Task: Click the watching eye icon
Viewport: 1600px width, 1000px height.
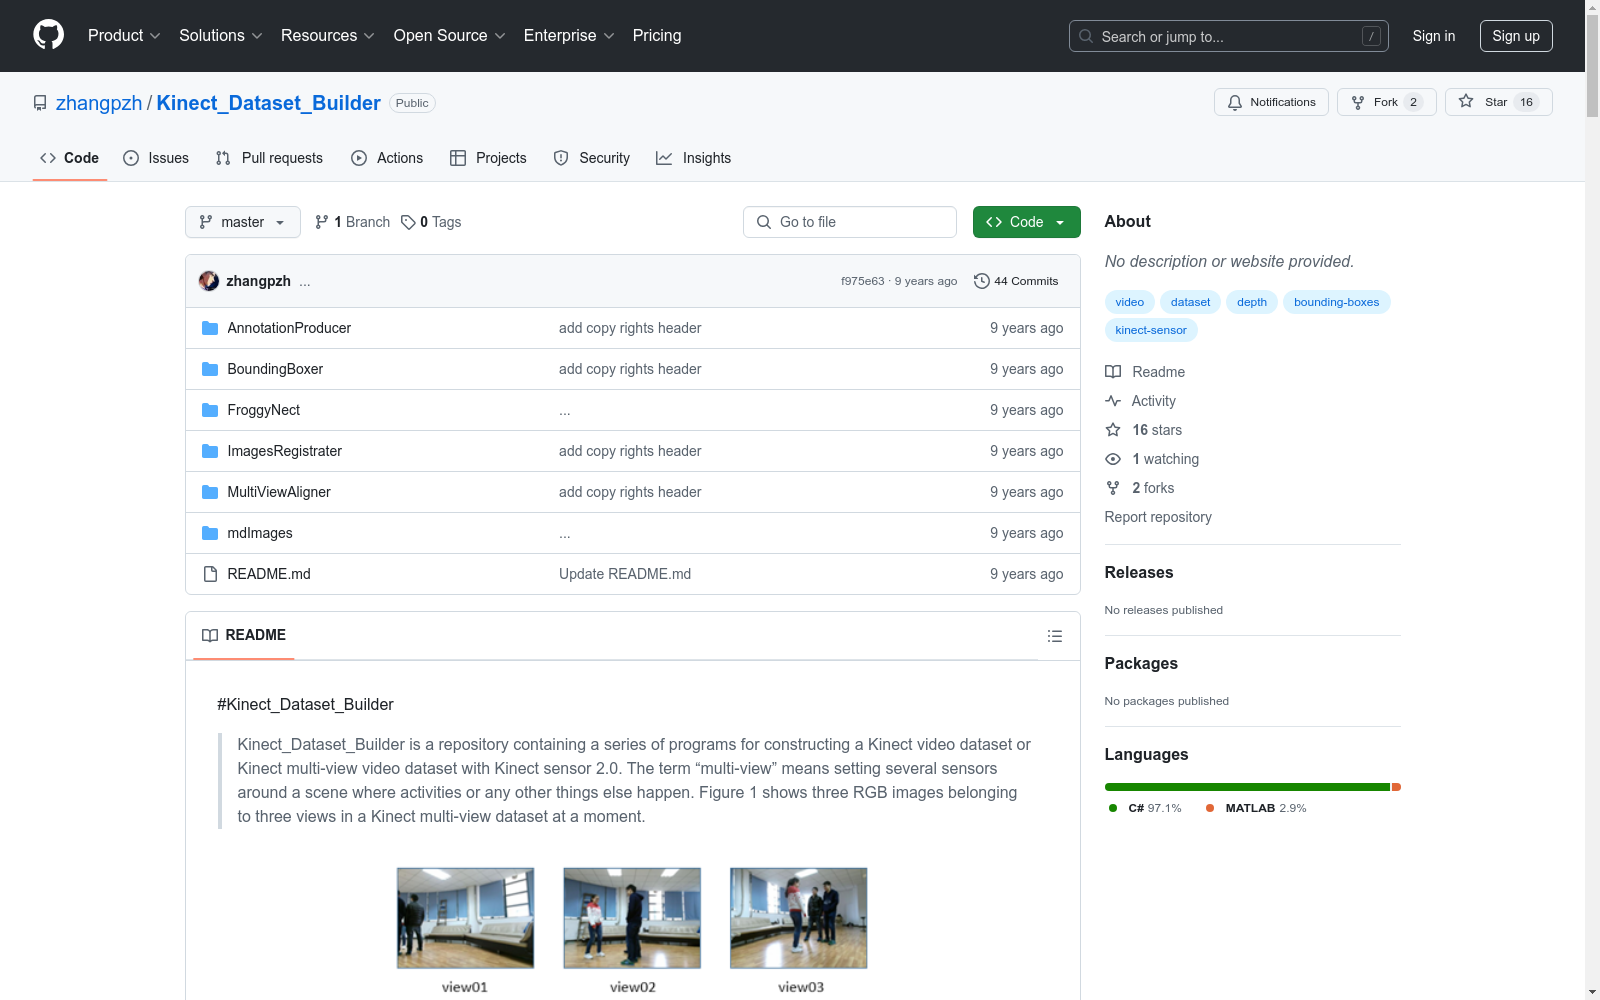Action: tap(1113, 459)
